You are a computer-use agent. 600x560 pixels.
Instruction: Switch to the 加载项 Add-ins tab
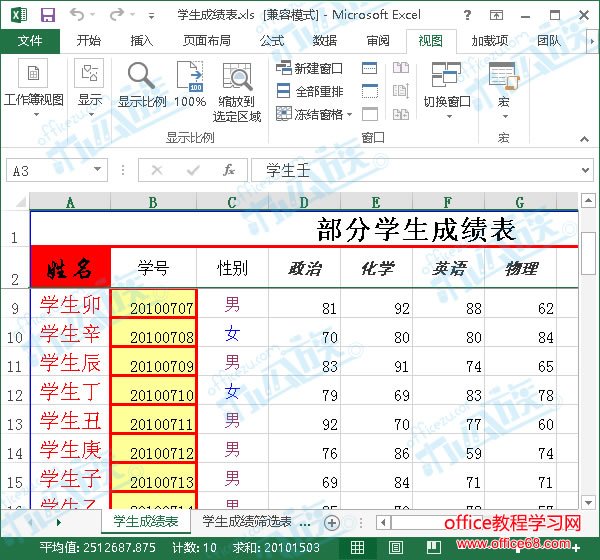click(x=489, y=41)
